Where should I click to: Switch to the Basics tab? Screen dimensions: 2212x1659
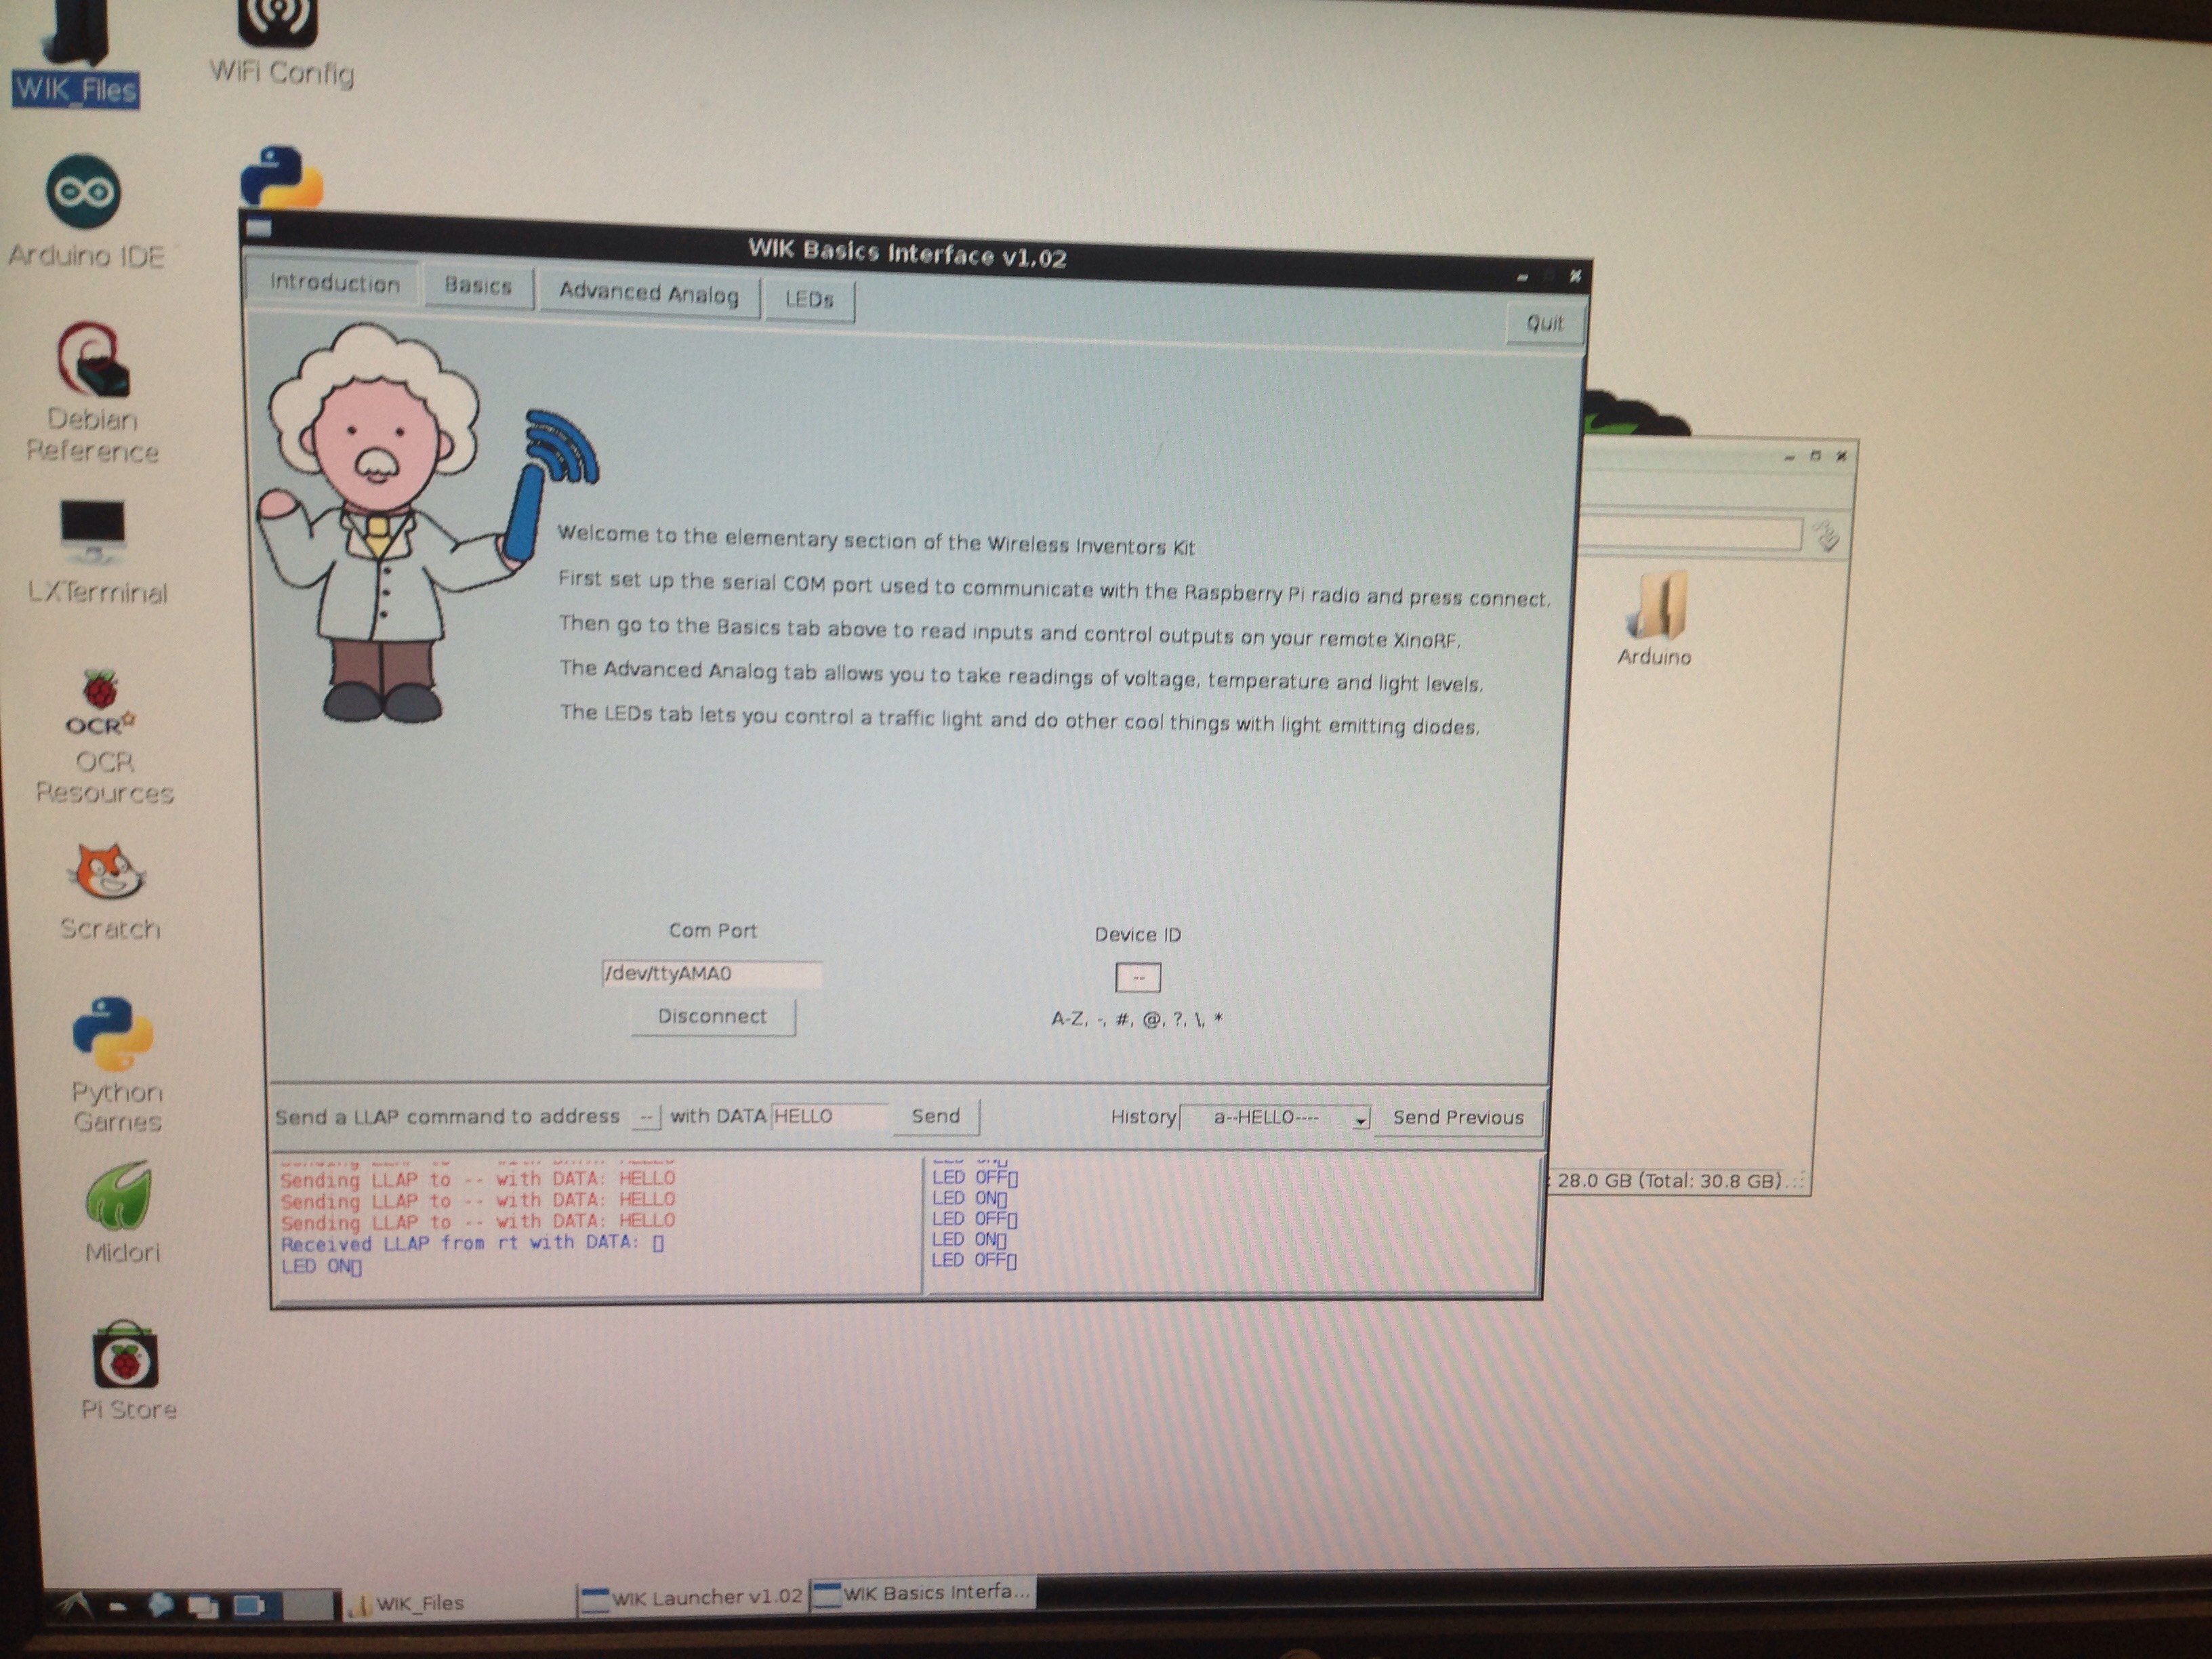[x=478, y=286]
